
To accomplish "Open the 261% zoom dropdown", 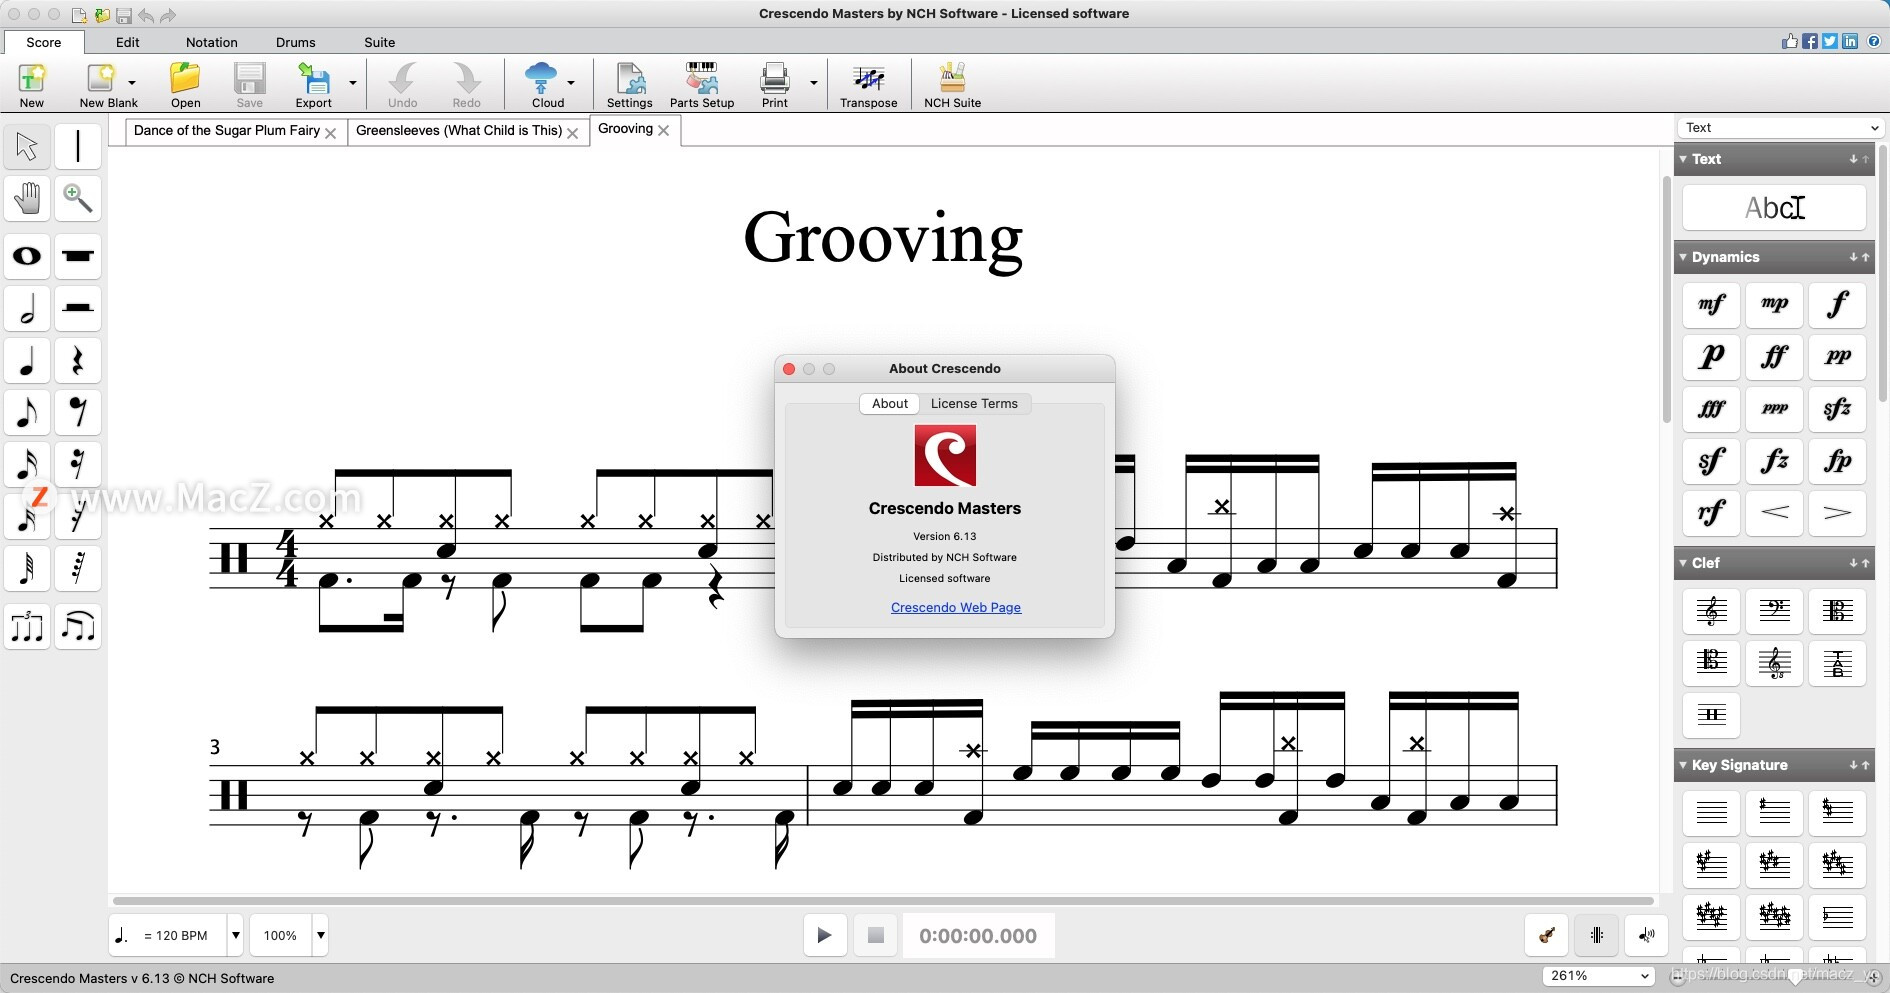I will 1598,976.
